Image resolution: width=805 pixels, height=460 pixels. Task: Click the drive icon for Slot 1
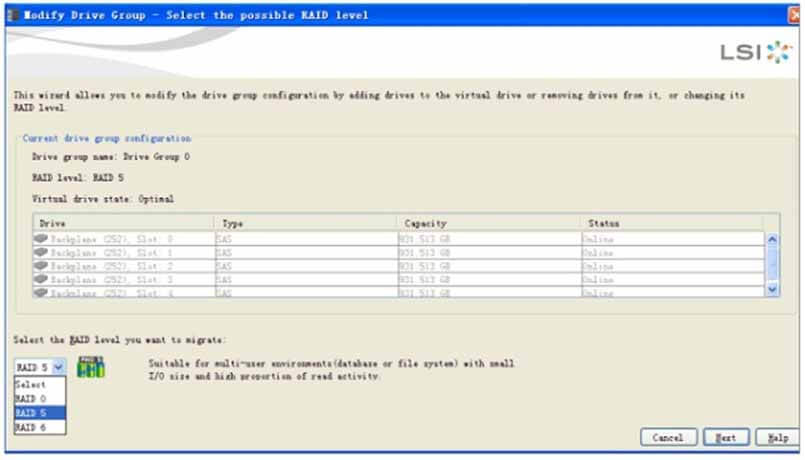coord(41,252)
